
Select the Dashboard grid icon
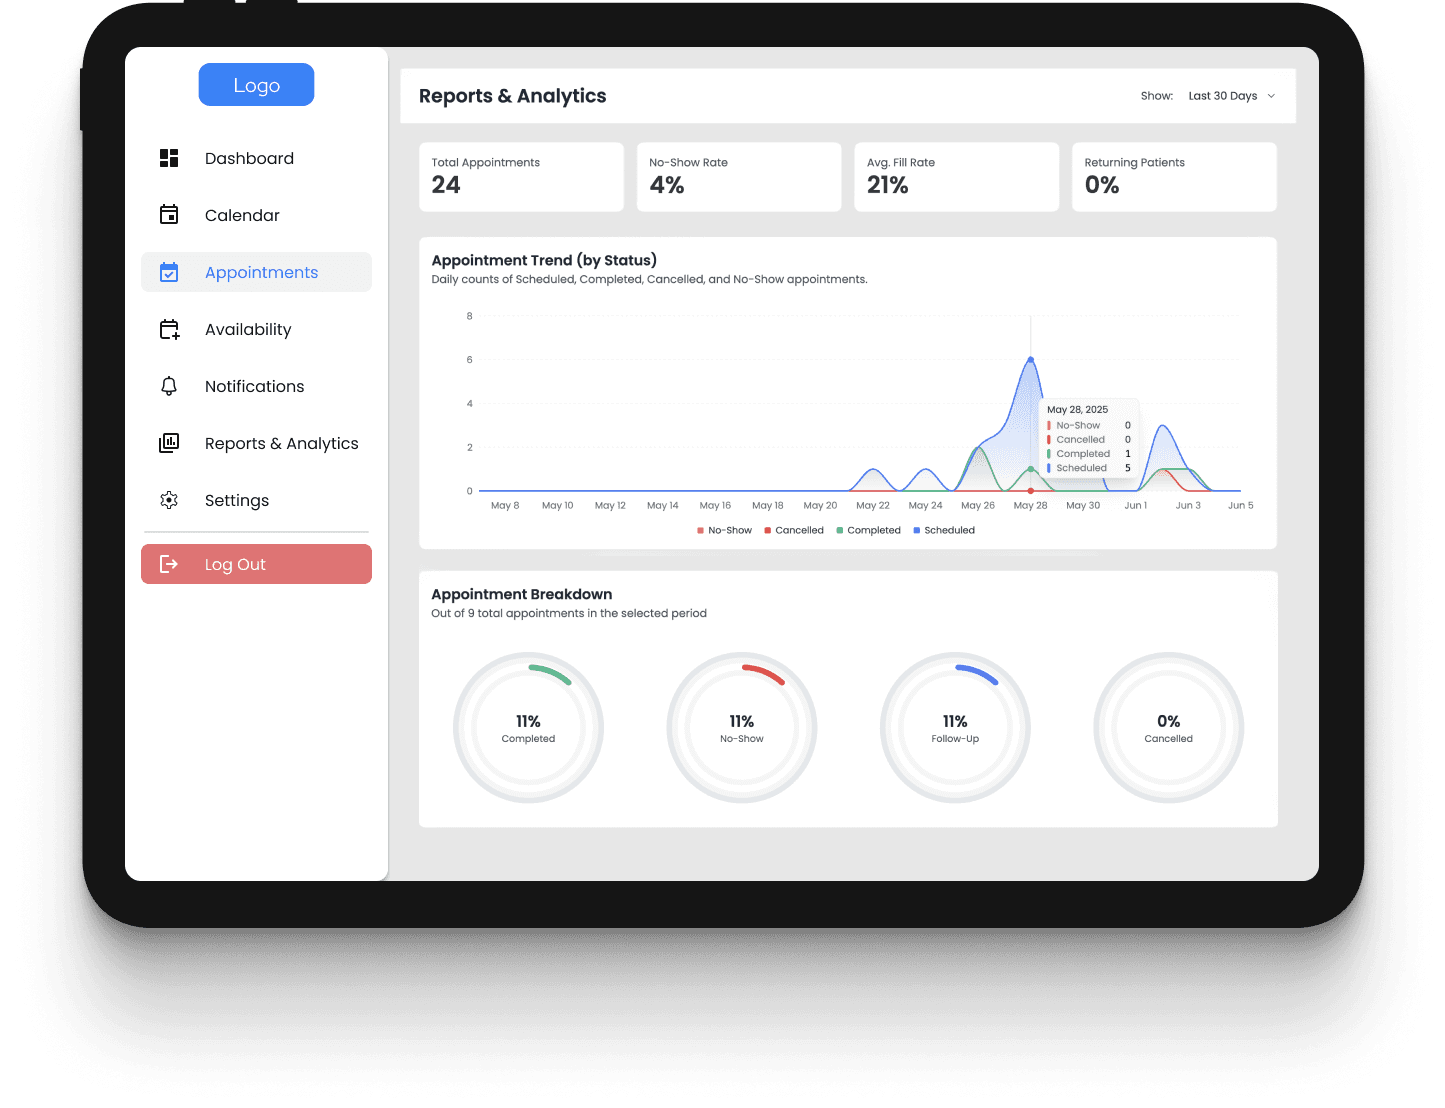click(169, 157)
